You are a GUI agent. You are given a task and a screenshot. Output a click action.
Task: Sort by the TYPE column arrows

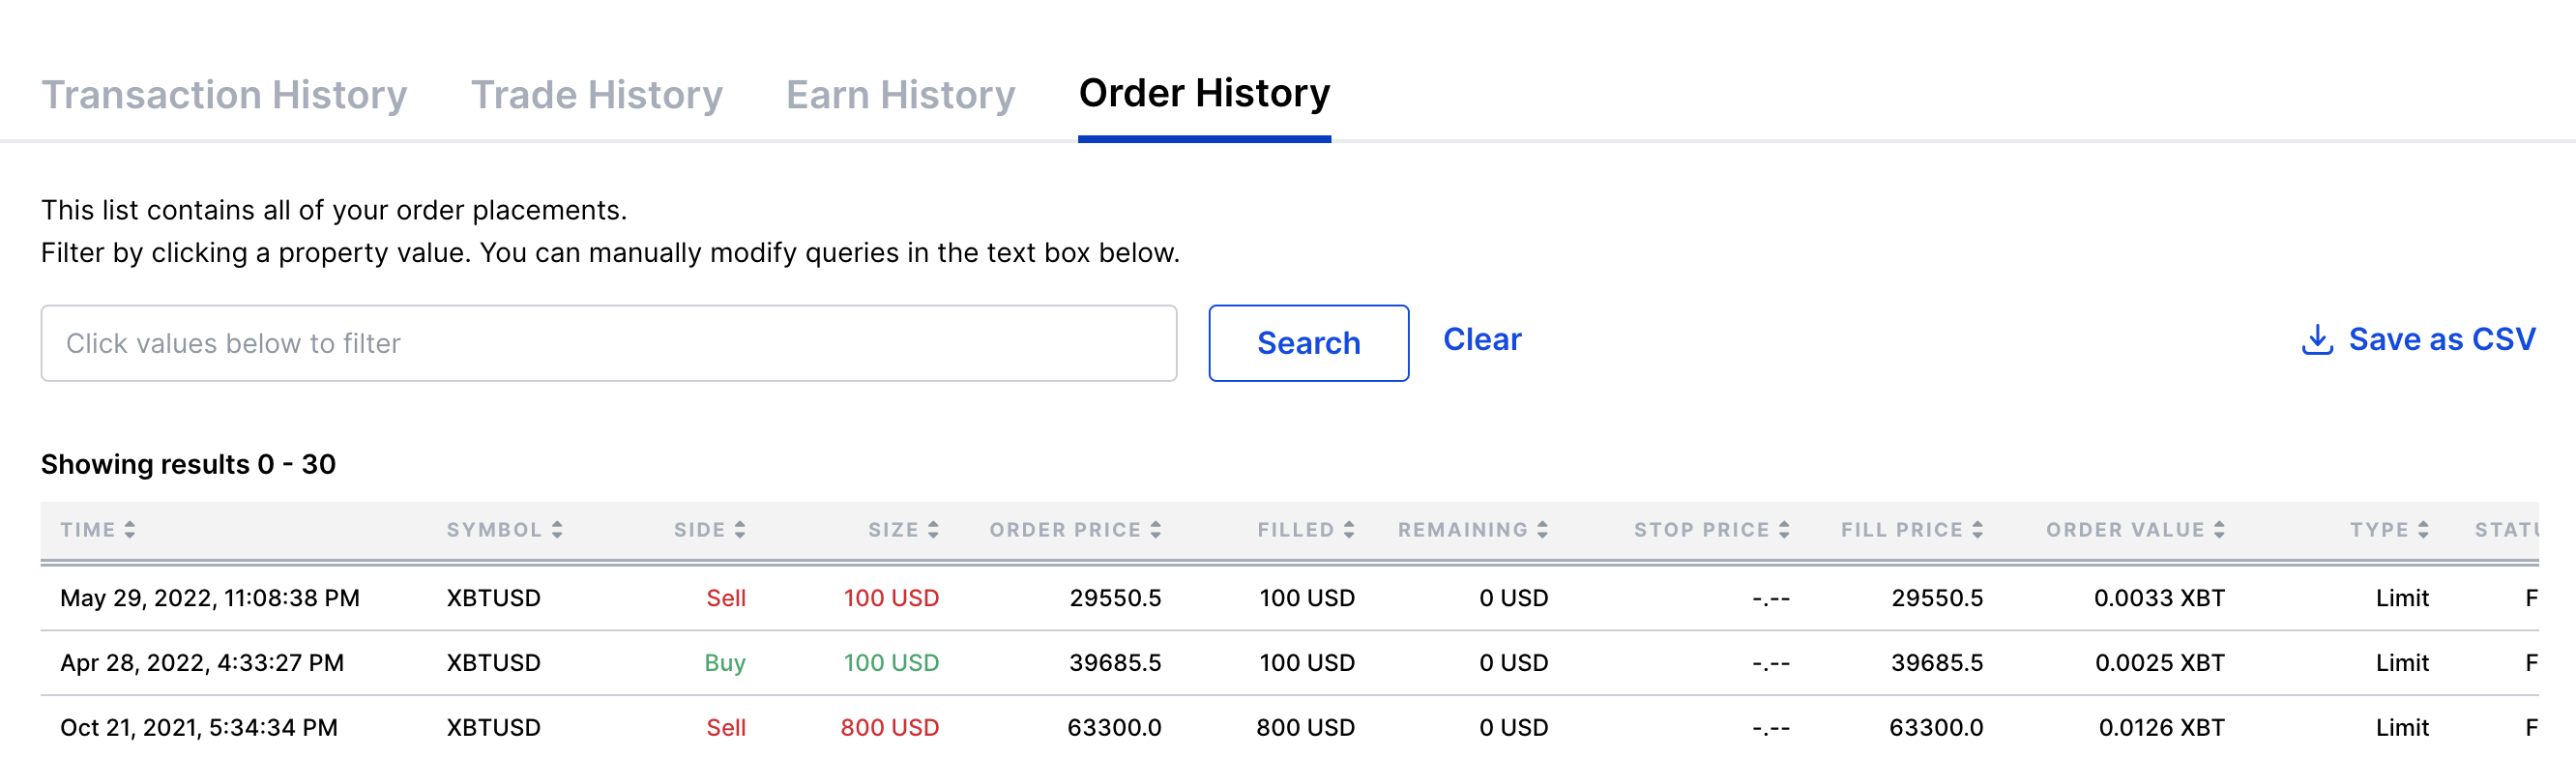tap(2424, 530)
